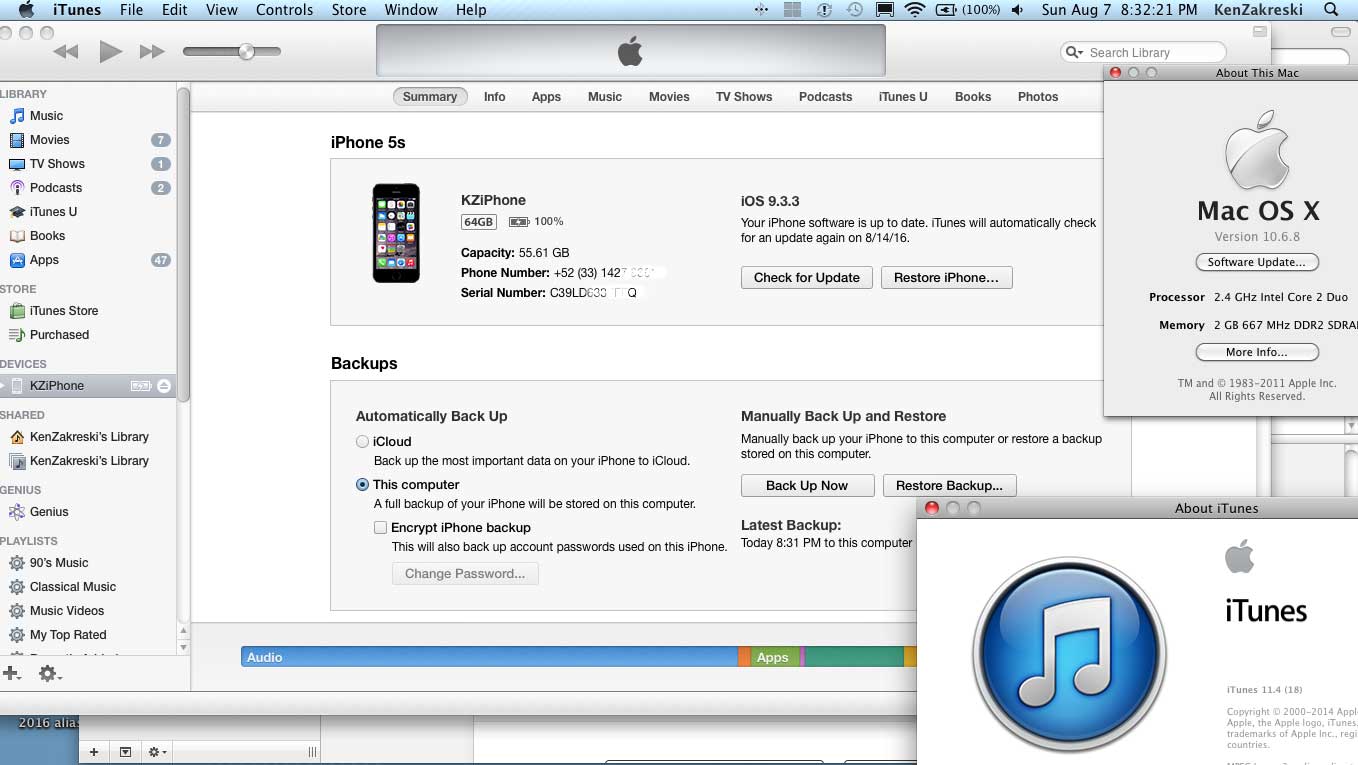Open Books in the Library sidebar
This screenshot has height=765, width=1358.
pyautogui.click(x=47, y=236)
